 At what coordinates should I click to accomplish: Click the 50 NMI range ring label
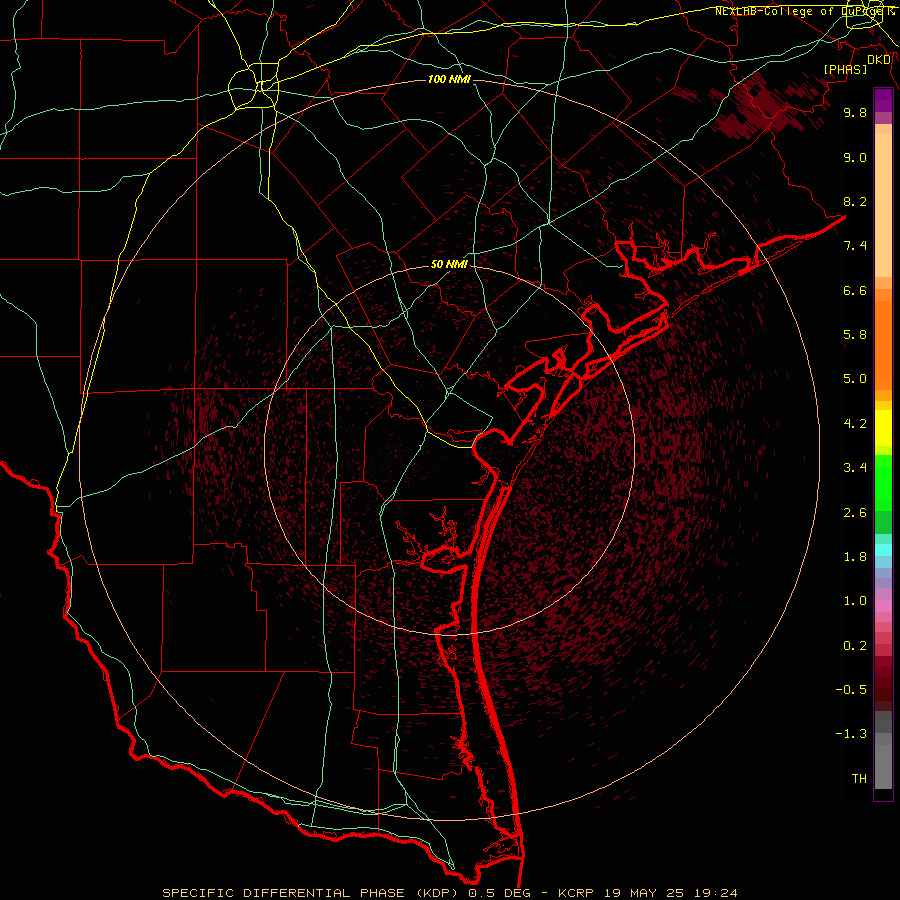(449, 264)
